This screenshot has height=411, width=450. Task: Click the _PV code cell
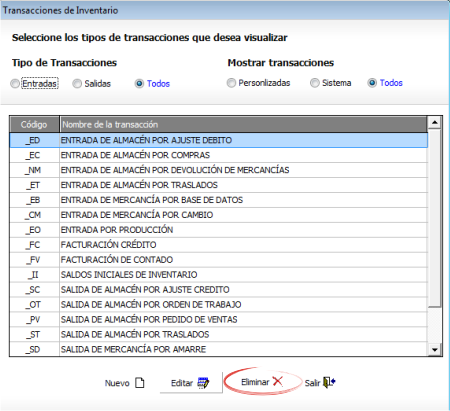tap(34, 320)
